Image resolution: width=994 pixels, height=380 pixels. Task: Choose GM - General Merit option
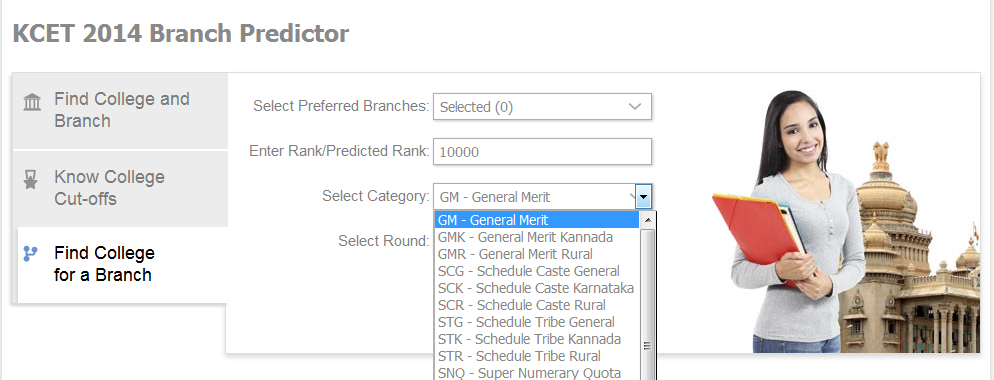(x=536, y=220)
